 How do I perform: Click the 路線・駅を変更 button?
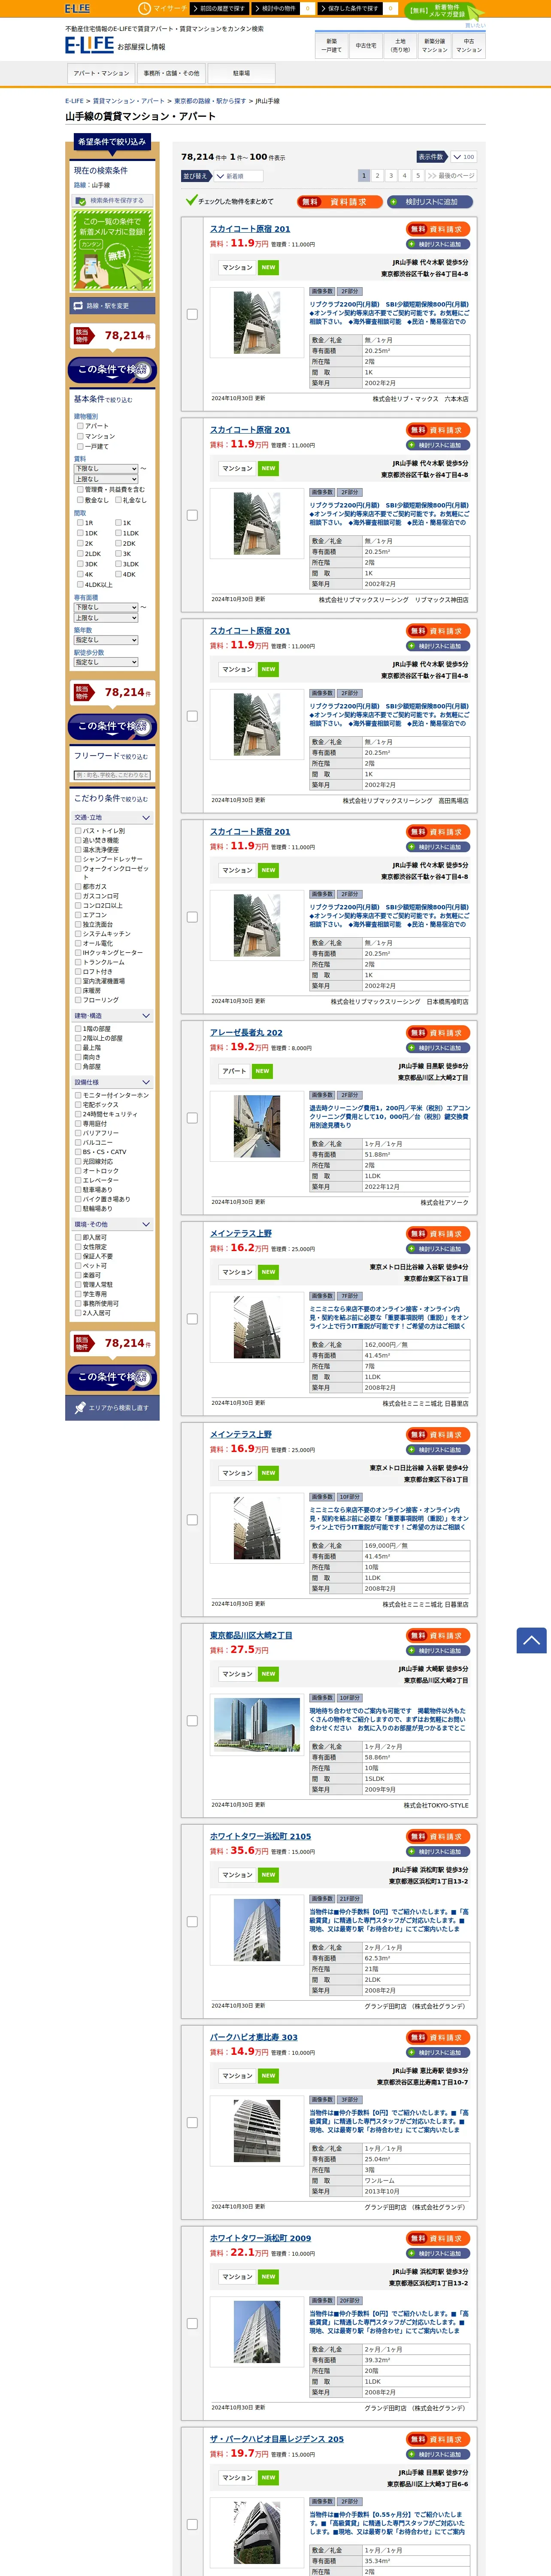113,306
